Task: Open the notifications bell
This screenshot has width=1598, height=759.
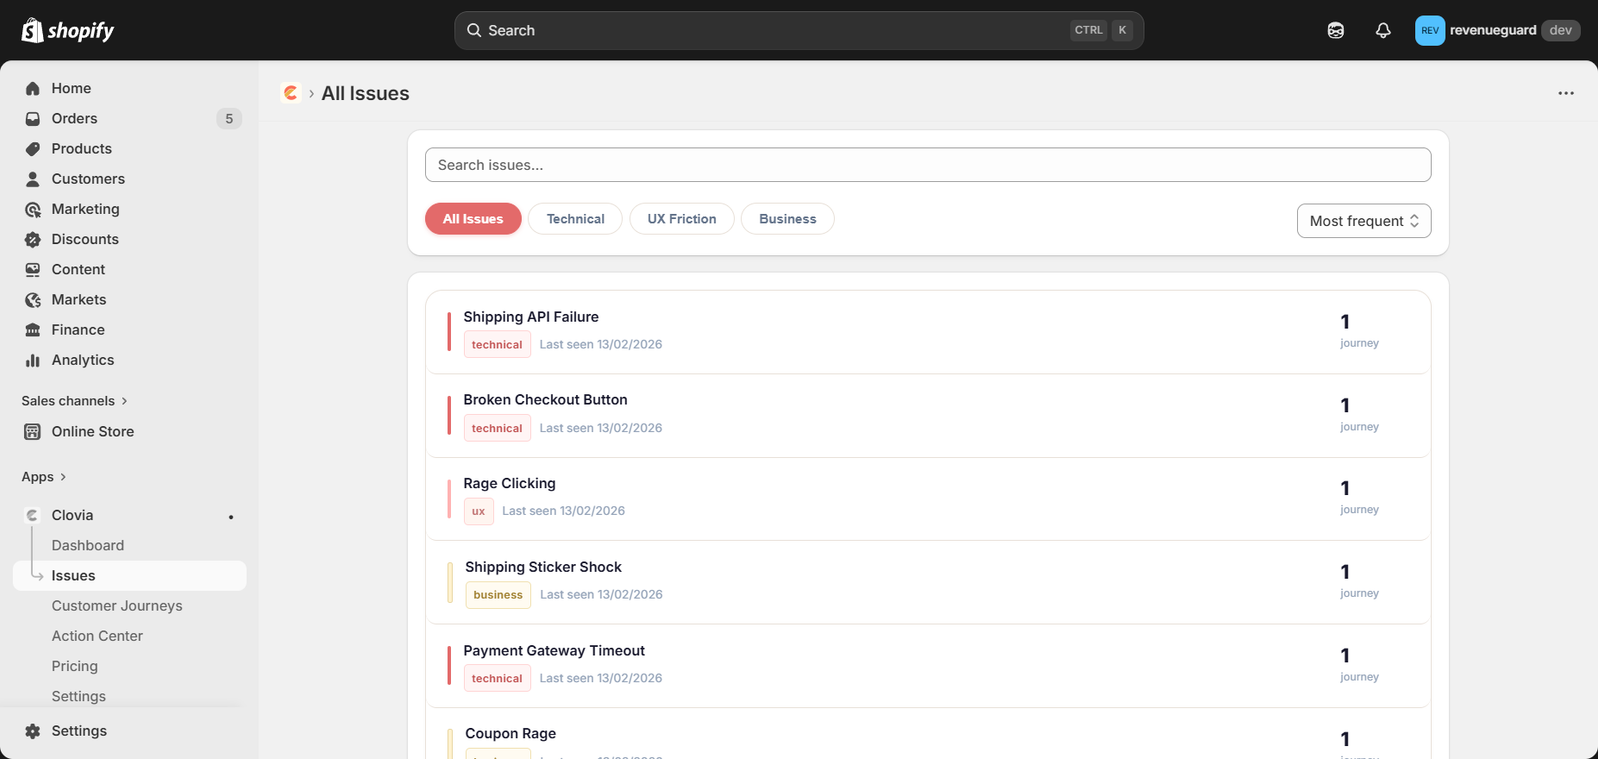Action: tap(1383, 30)
